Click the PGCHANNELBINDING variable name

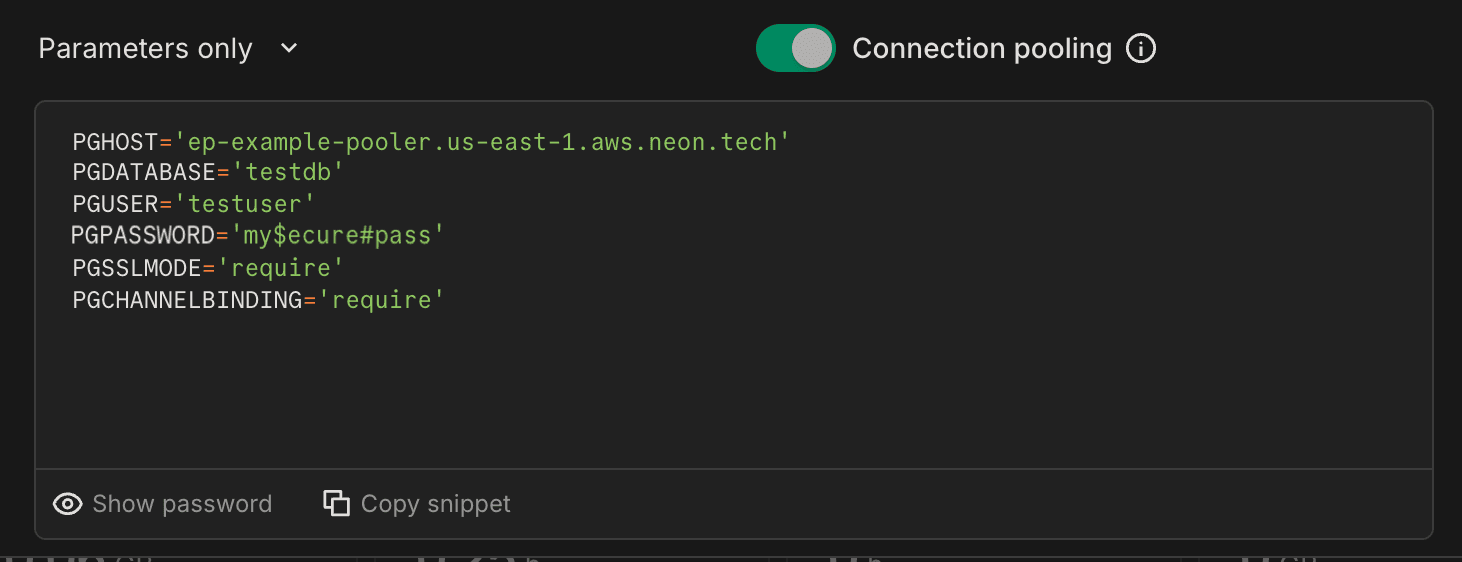187,298
